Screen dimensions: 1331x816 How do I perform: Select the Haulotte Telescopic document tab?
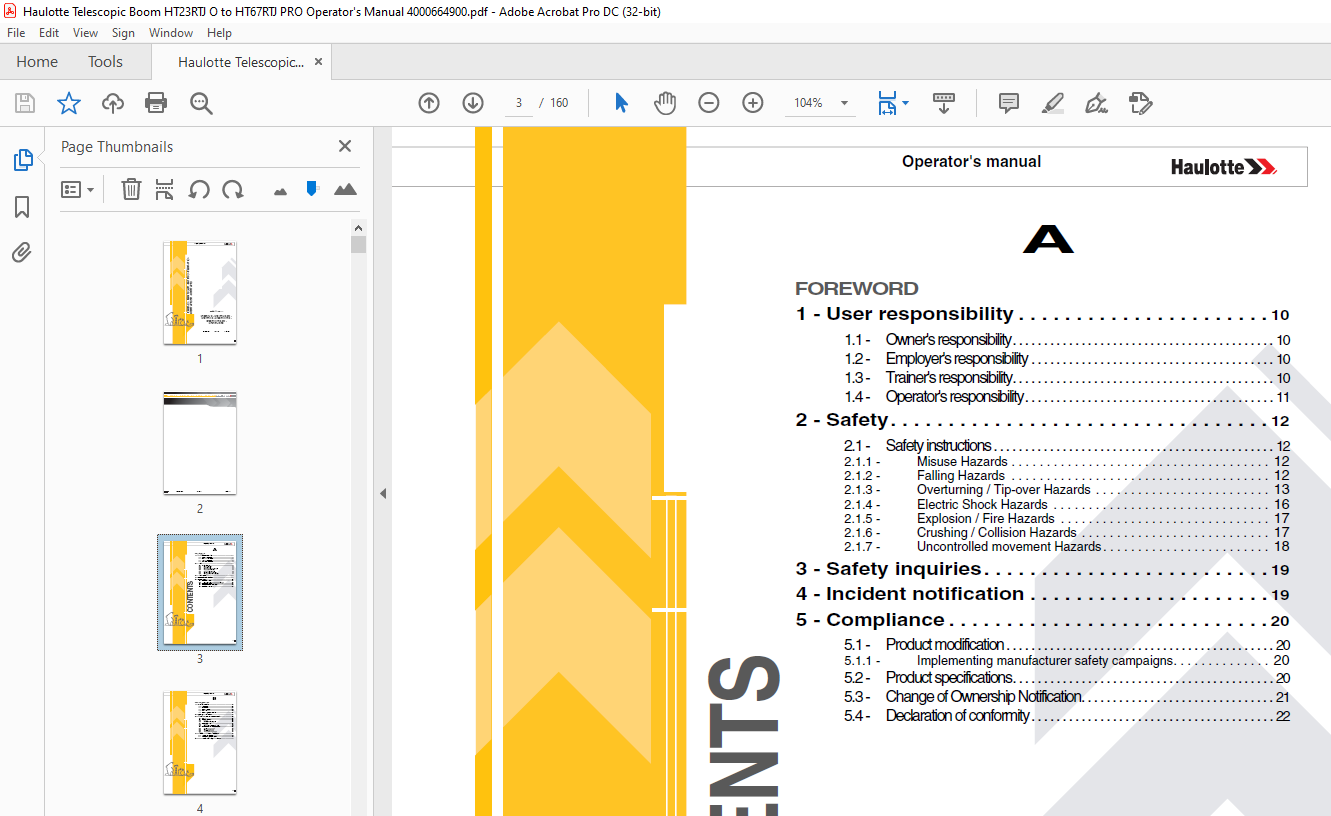[x=240, y=62]
